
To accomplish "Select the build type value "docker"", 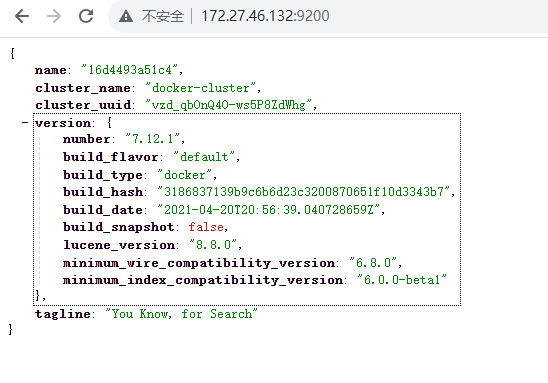I will pyautogui.click(x=185, y=175).
